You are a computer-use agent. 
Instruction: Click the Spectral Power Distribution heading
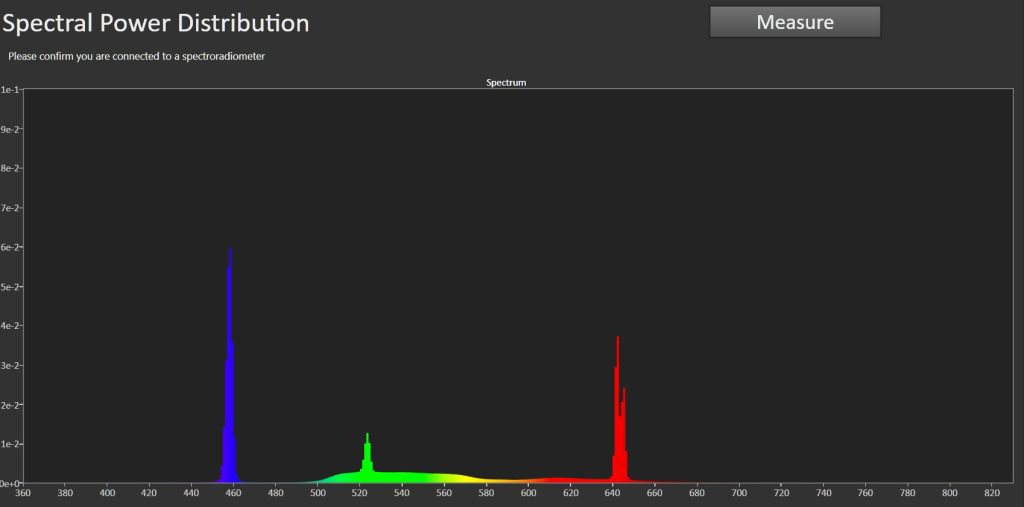(x=155, y=23)
